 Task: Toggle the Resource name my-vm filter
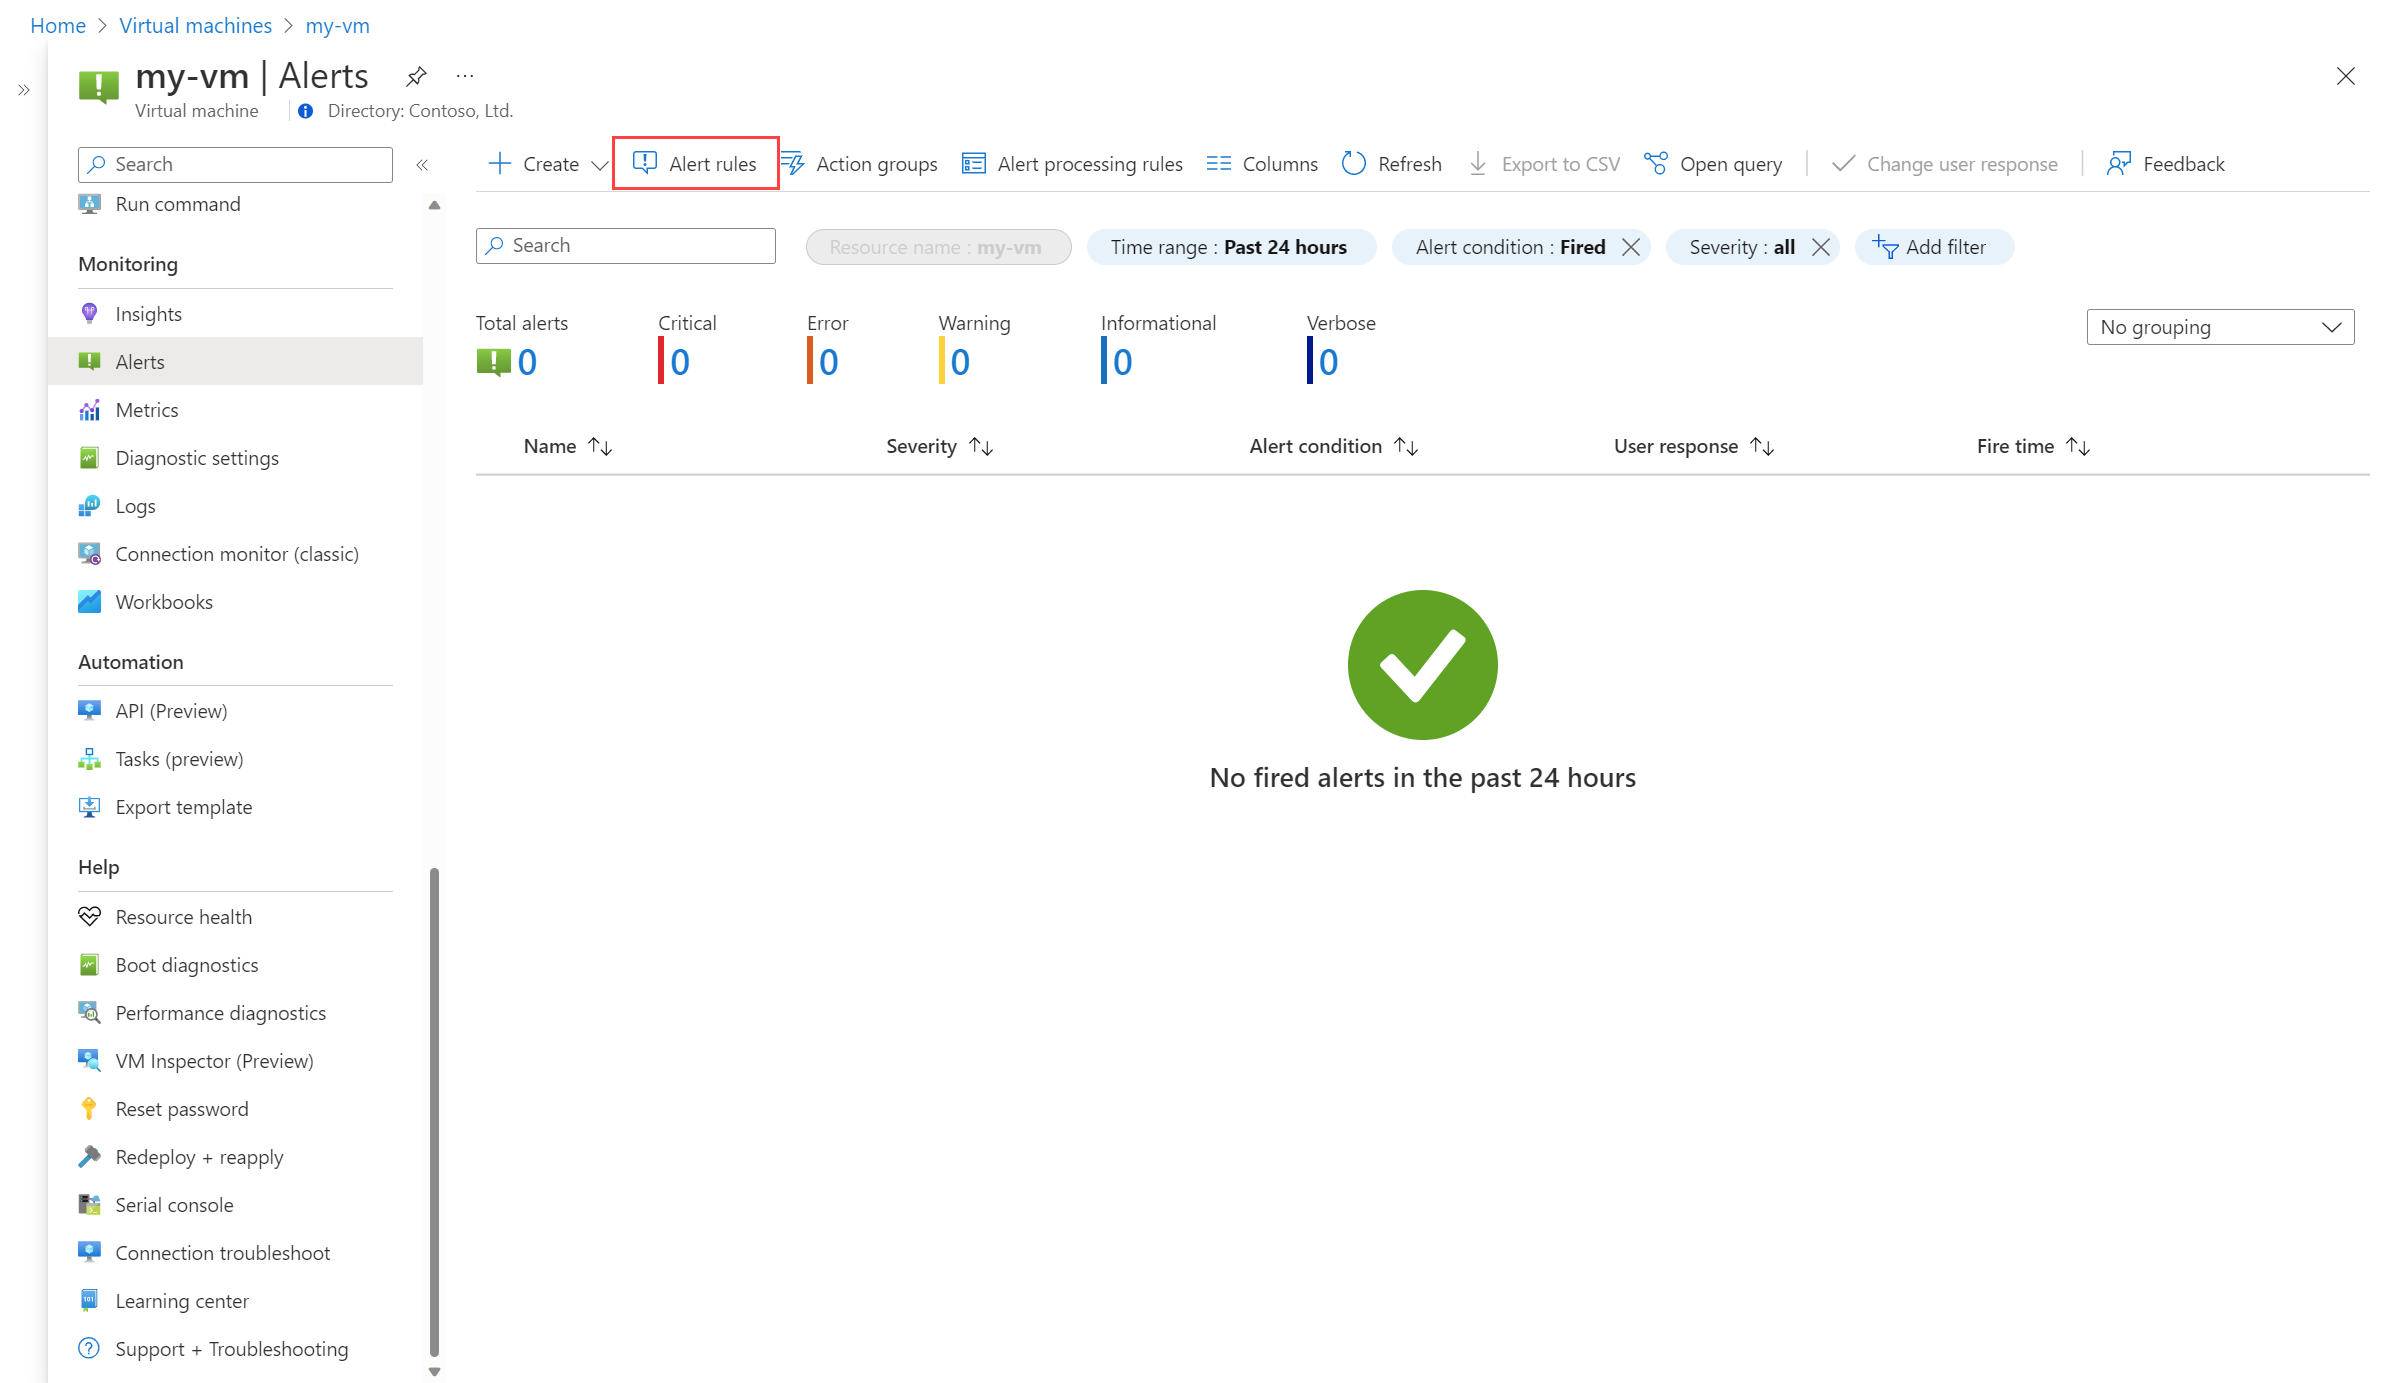(935, 246)
